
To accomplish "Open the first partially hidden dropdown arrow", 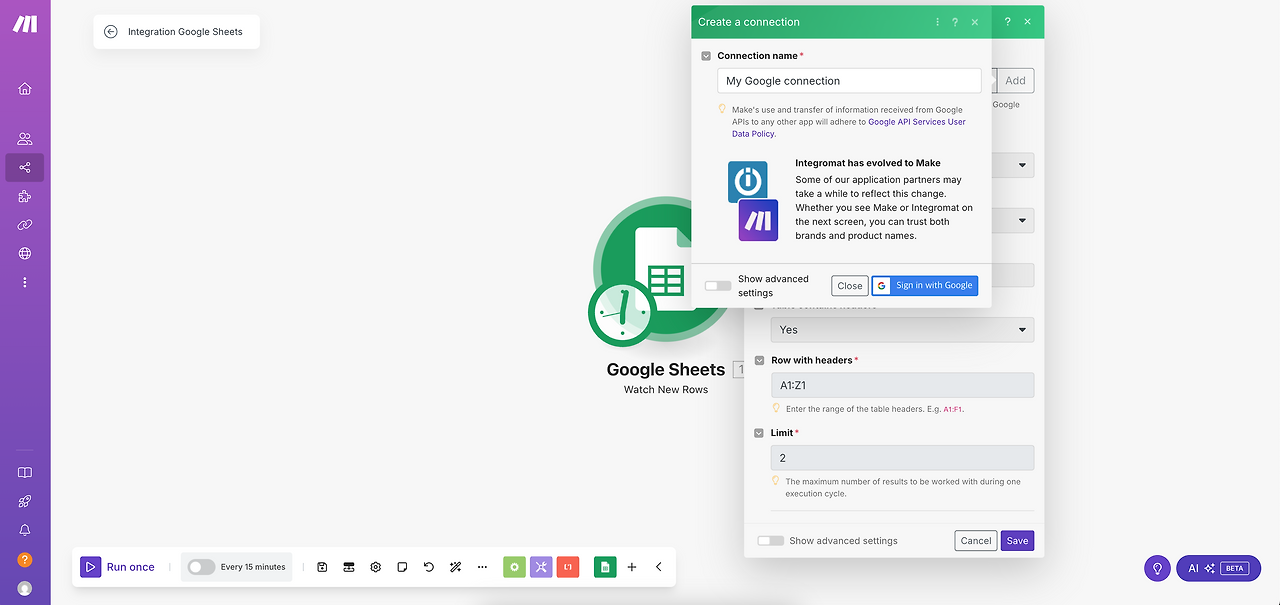I will point(1022,165).
